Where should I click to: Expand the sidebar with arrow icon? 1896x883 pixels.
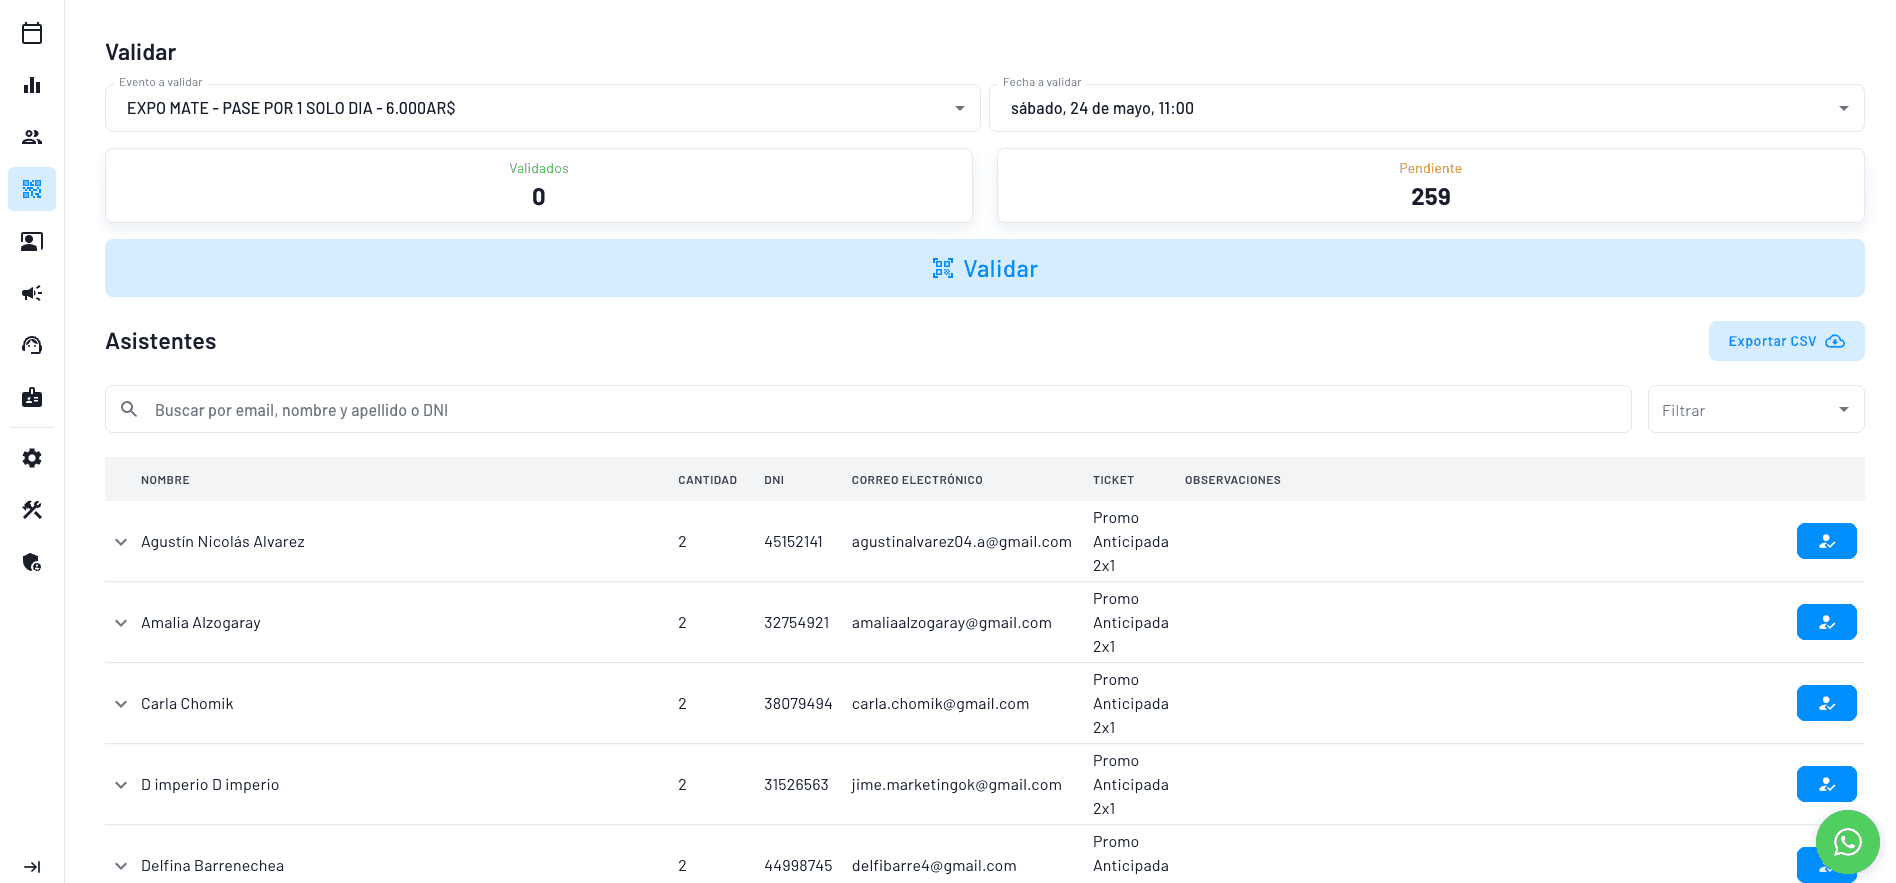(32, 867)
